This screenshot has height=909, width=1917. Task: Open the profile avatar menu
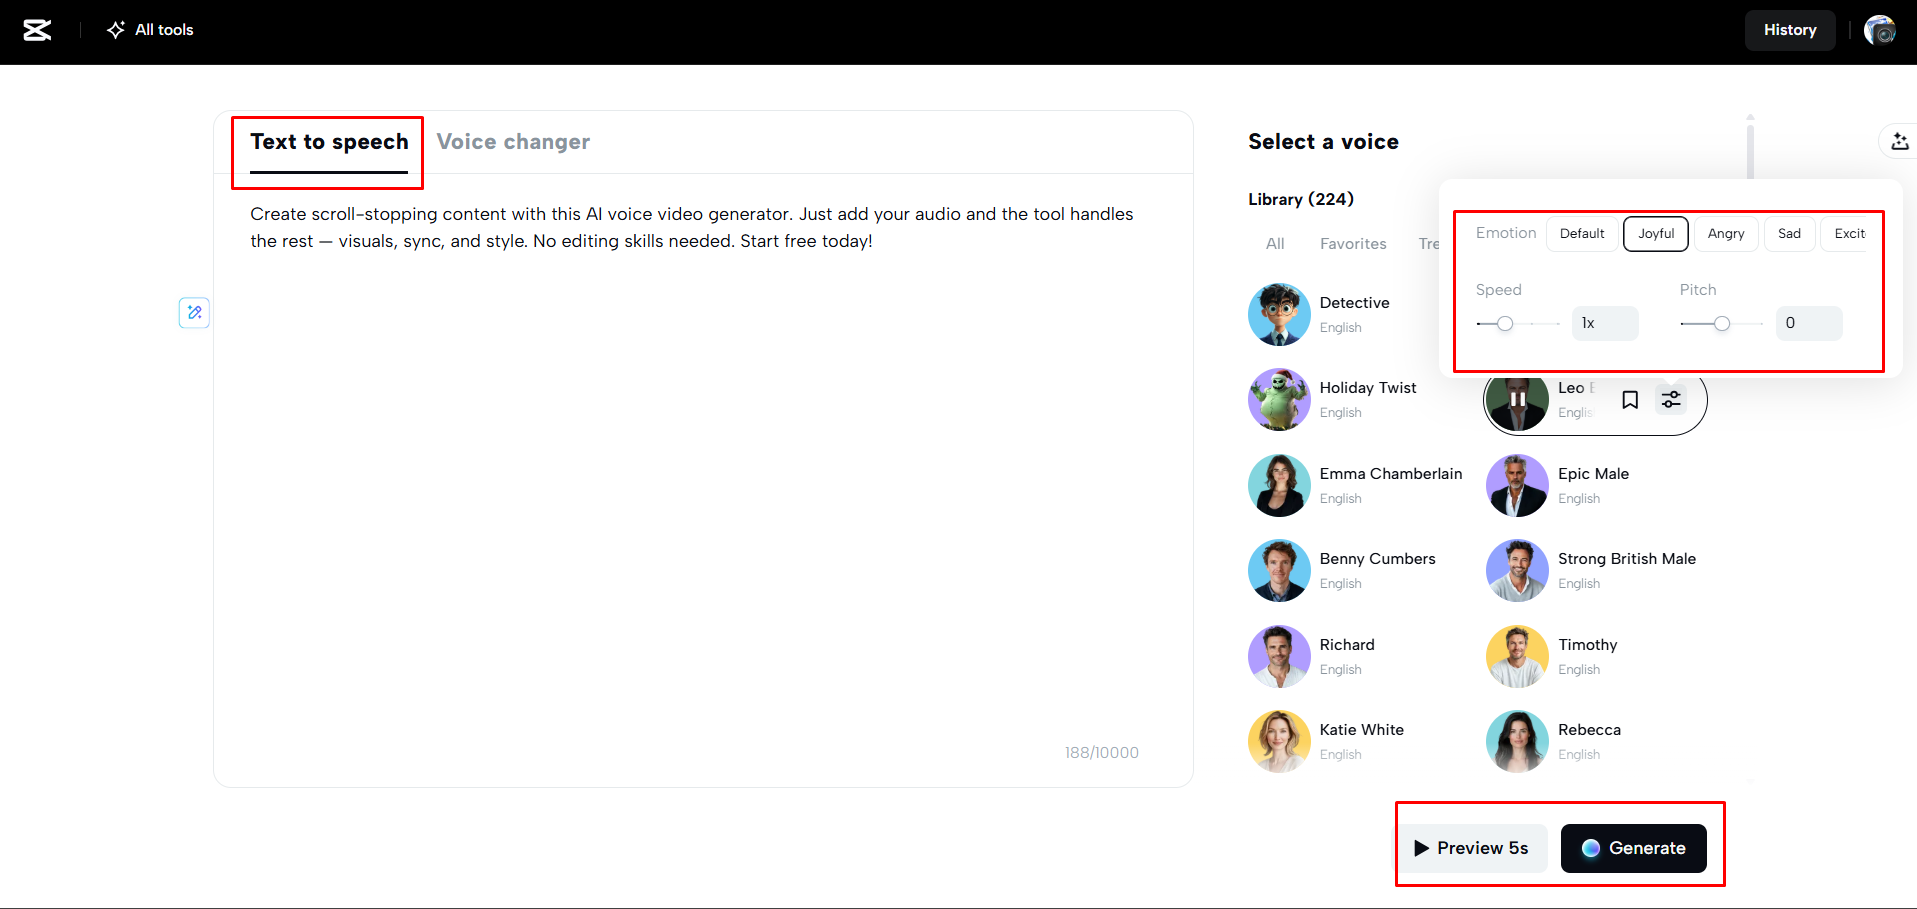point(1881,30)
